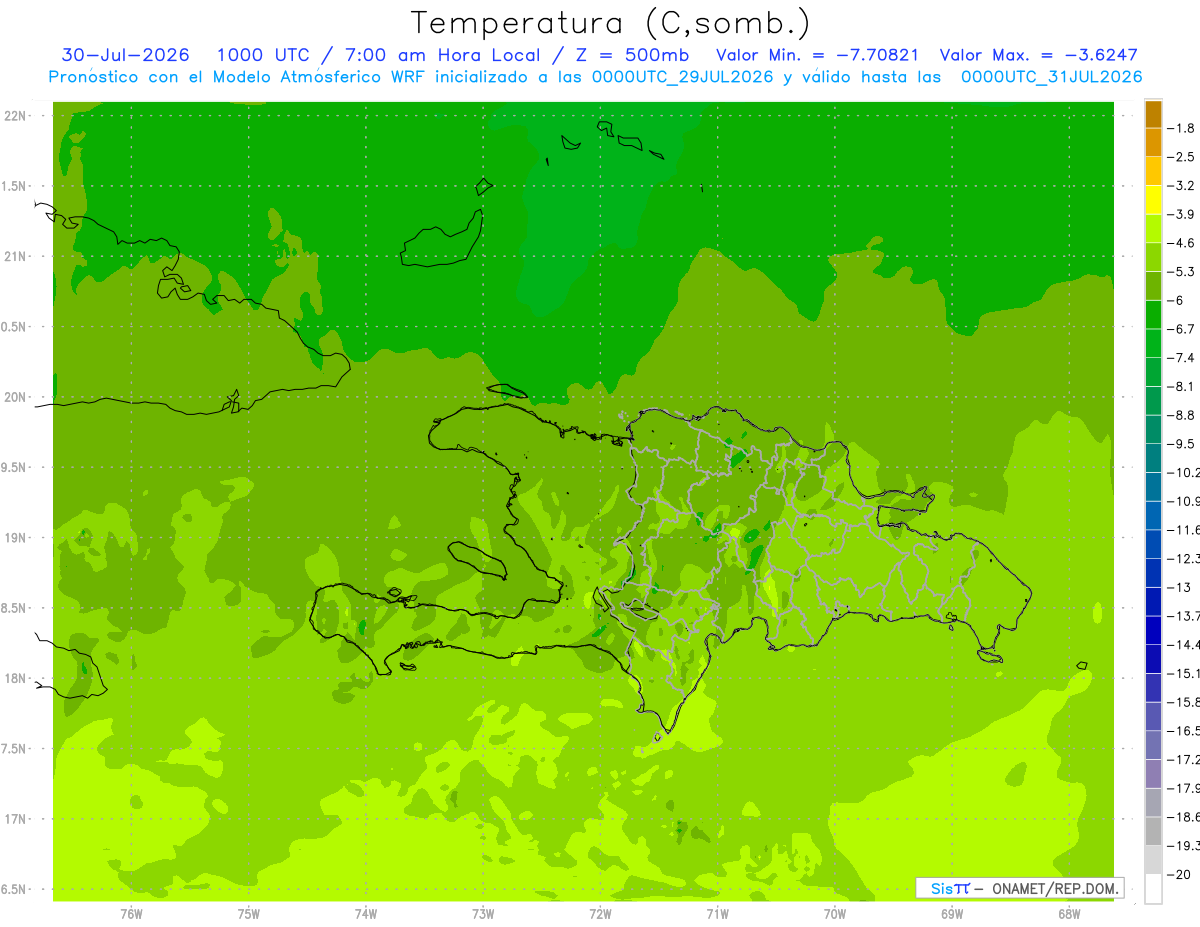Click the 'Temperatura (C,somb.)' title
The height and width of the screenshot is (927, 1200).
tap(611, 23)
